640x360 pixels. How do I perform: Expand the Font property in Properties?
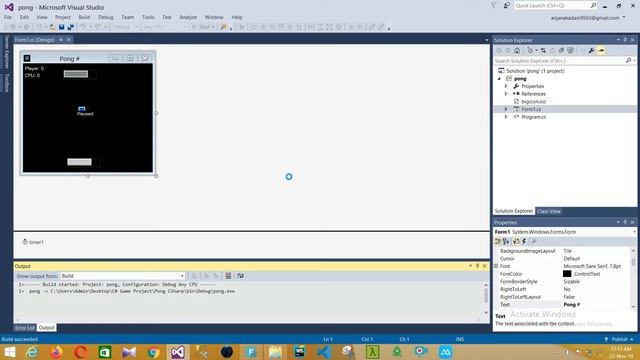tap(496, 266)
